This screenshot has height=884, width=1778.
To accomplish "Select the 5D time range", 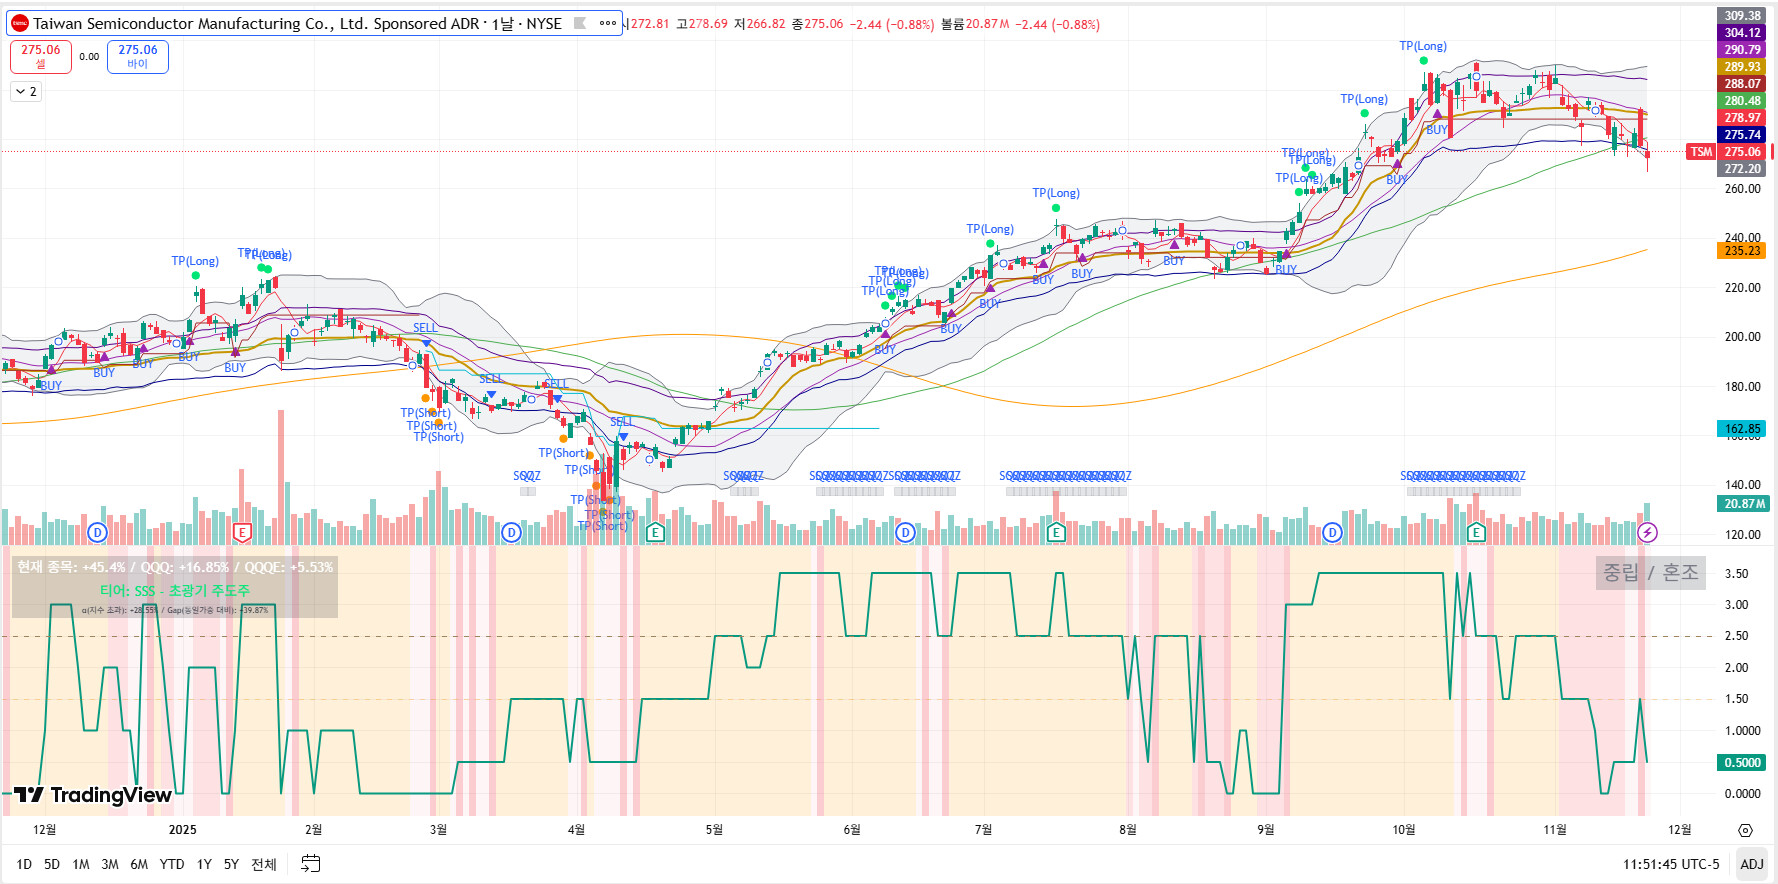I will pos(52,864).
